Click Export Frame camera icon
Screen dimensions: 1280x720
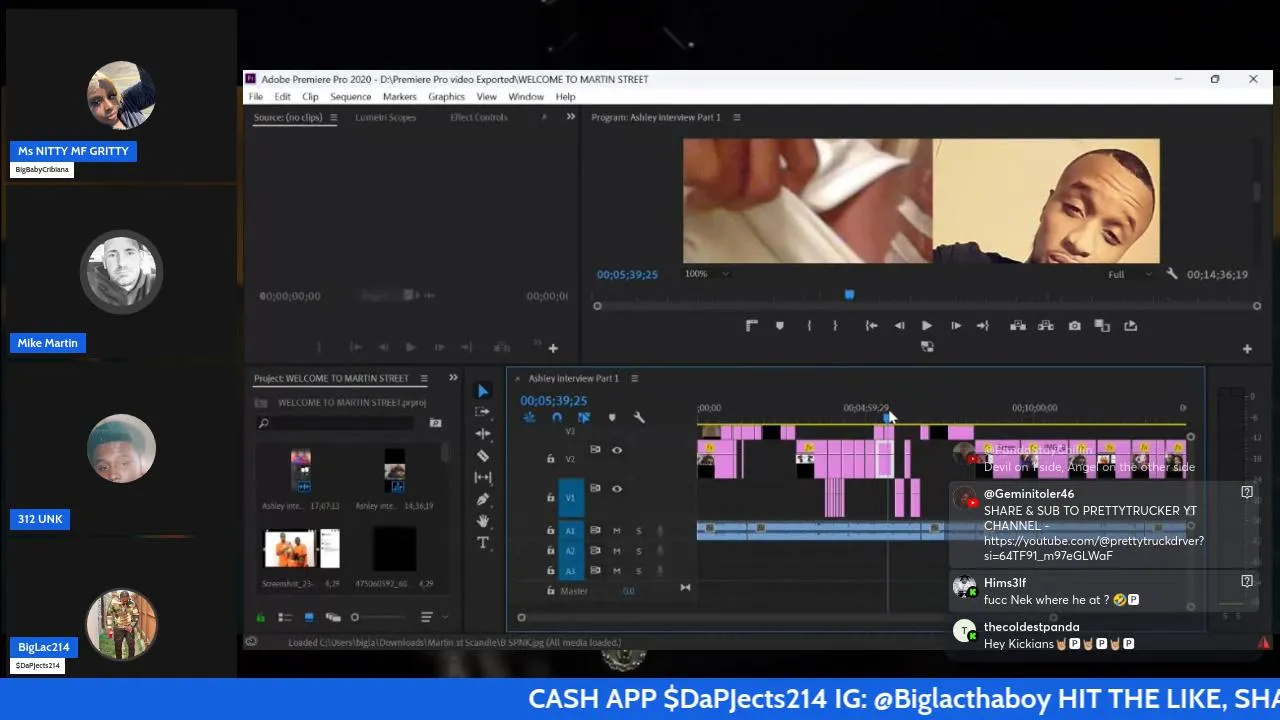[x=1074, y=326]
